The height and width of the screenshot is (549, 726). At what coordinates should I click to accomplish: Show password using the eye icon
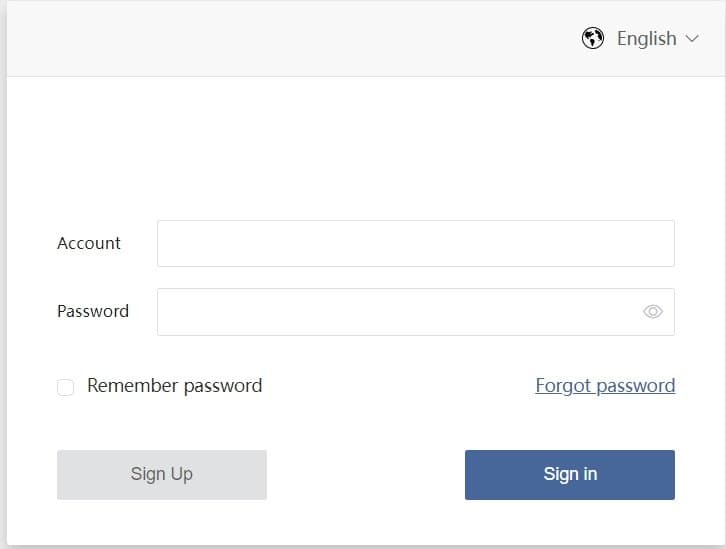(x=653, y=312)
